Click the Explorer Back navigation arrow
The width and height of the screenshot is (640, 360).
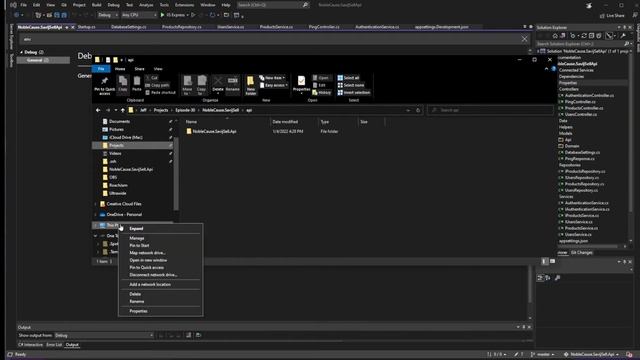tap(98, 110)
